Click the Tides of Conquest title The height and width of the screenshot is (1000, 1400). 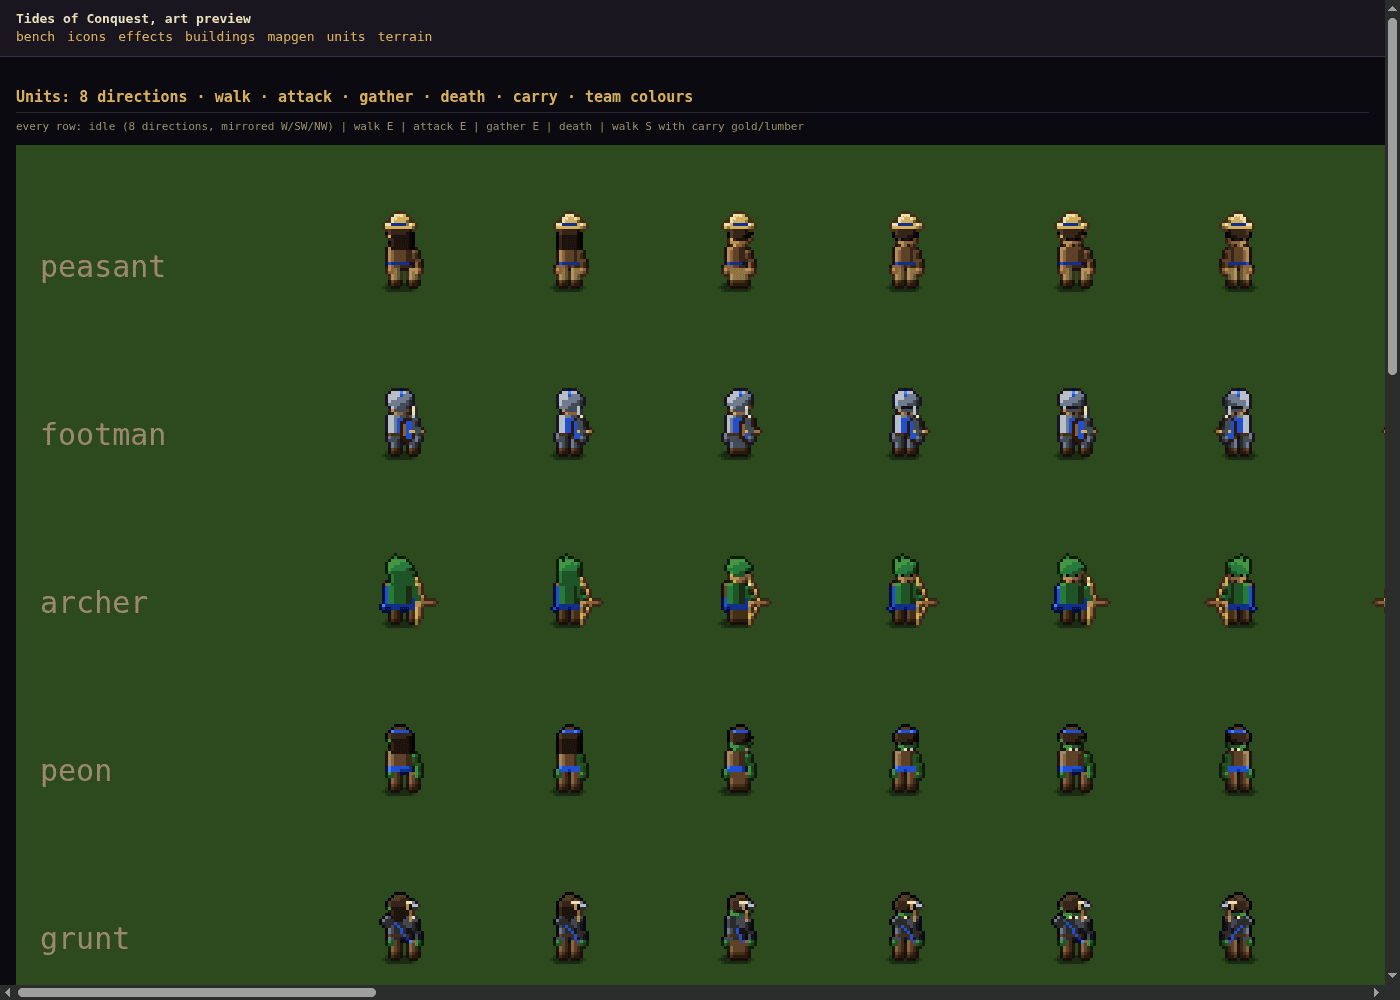tap(133, 18)
